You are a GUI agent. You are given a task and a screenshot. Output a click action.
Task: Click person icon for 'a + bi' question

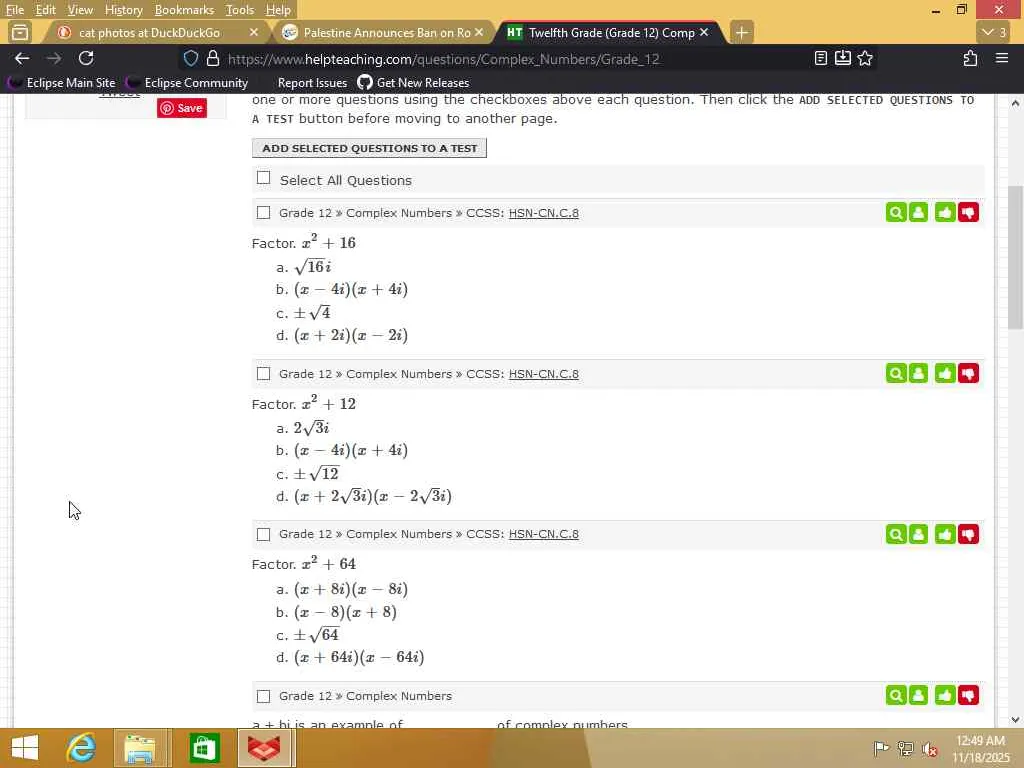coord(918,696)
